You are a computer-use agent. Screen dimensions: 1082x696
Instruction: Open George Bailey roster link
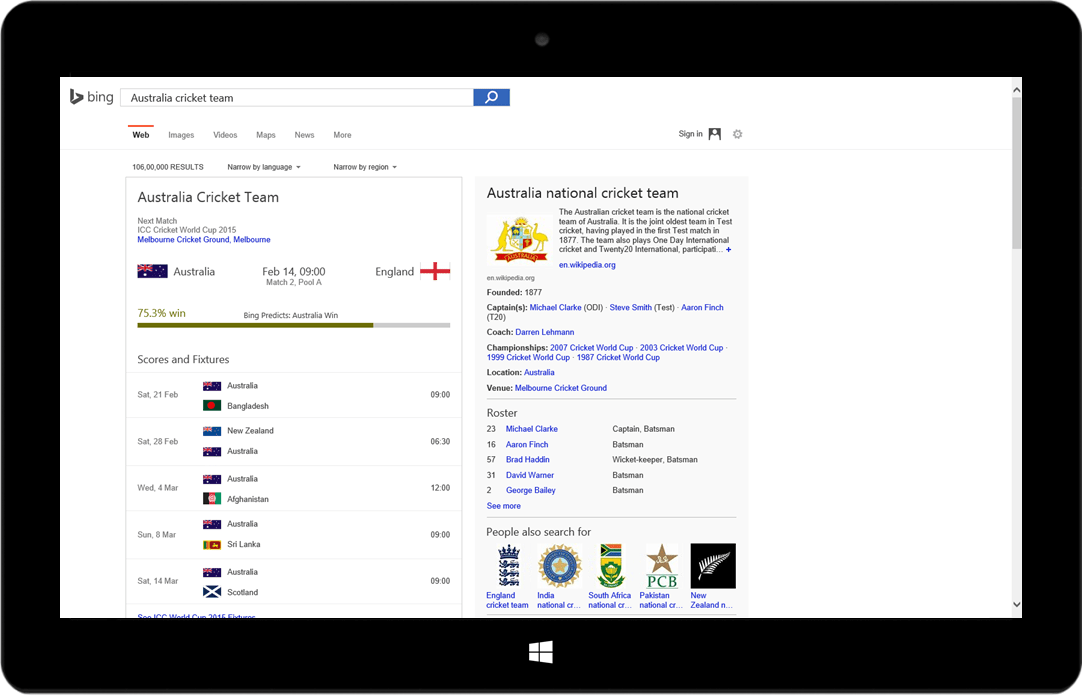[x=531, y=490]
